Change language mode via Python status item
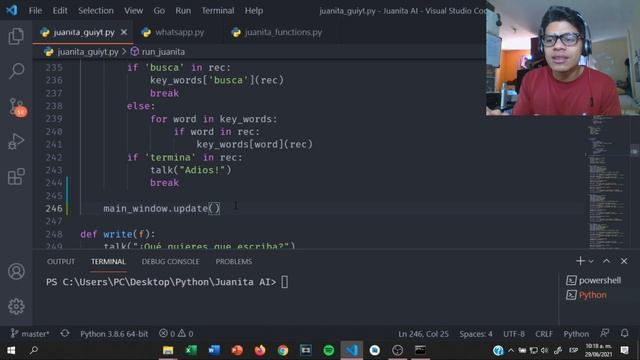This screenshot has width=640, height=360. (576, 334)
